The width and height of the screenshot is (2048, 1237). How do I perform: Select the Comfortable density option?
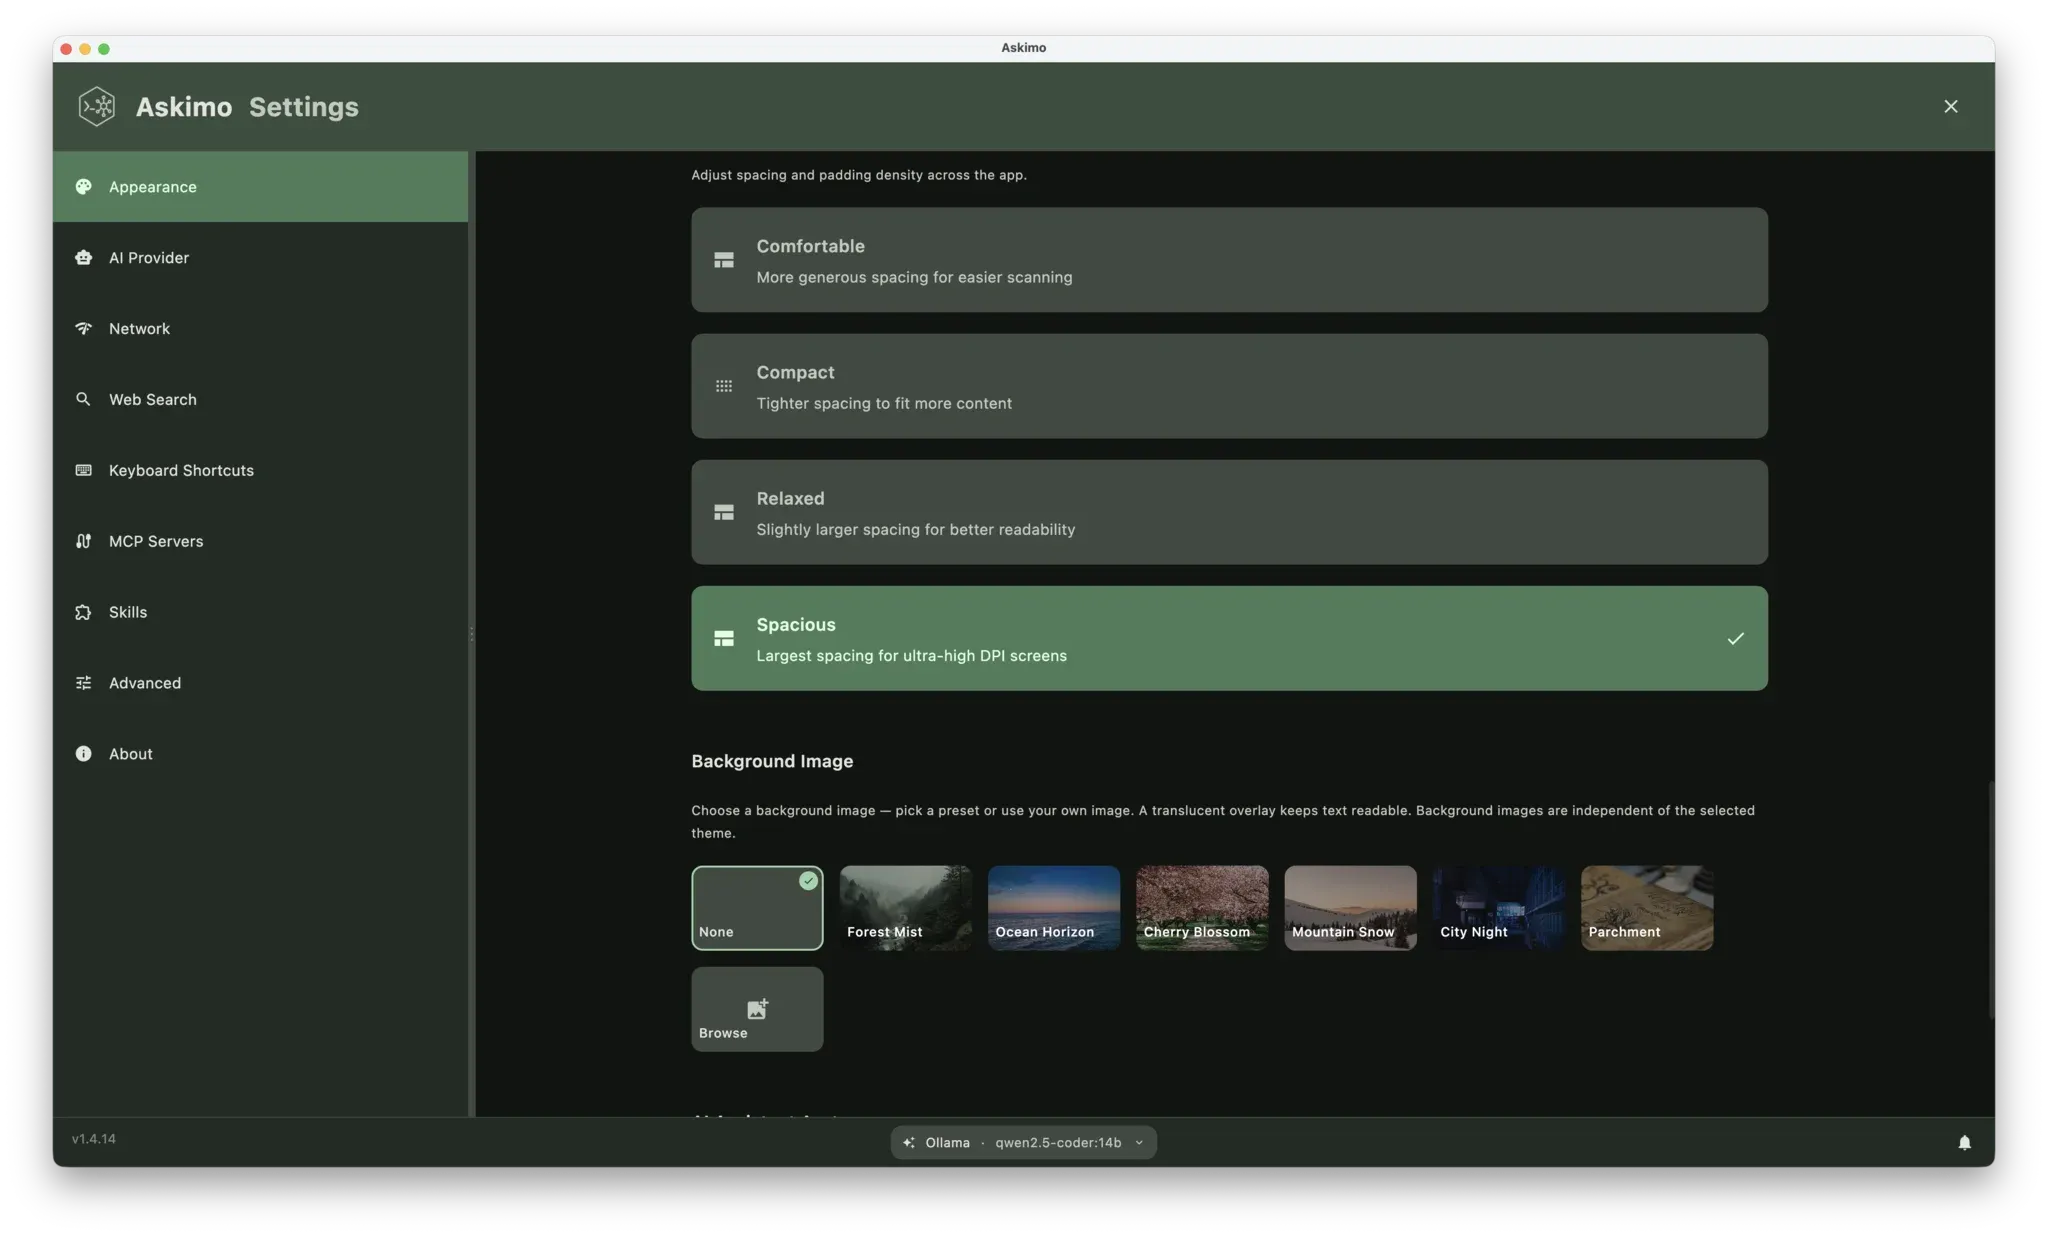click(1229, 260)
